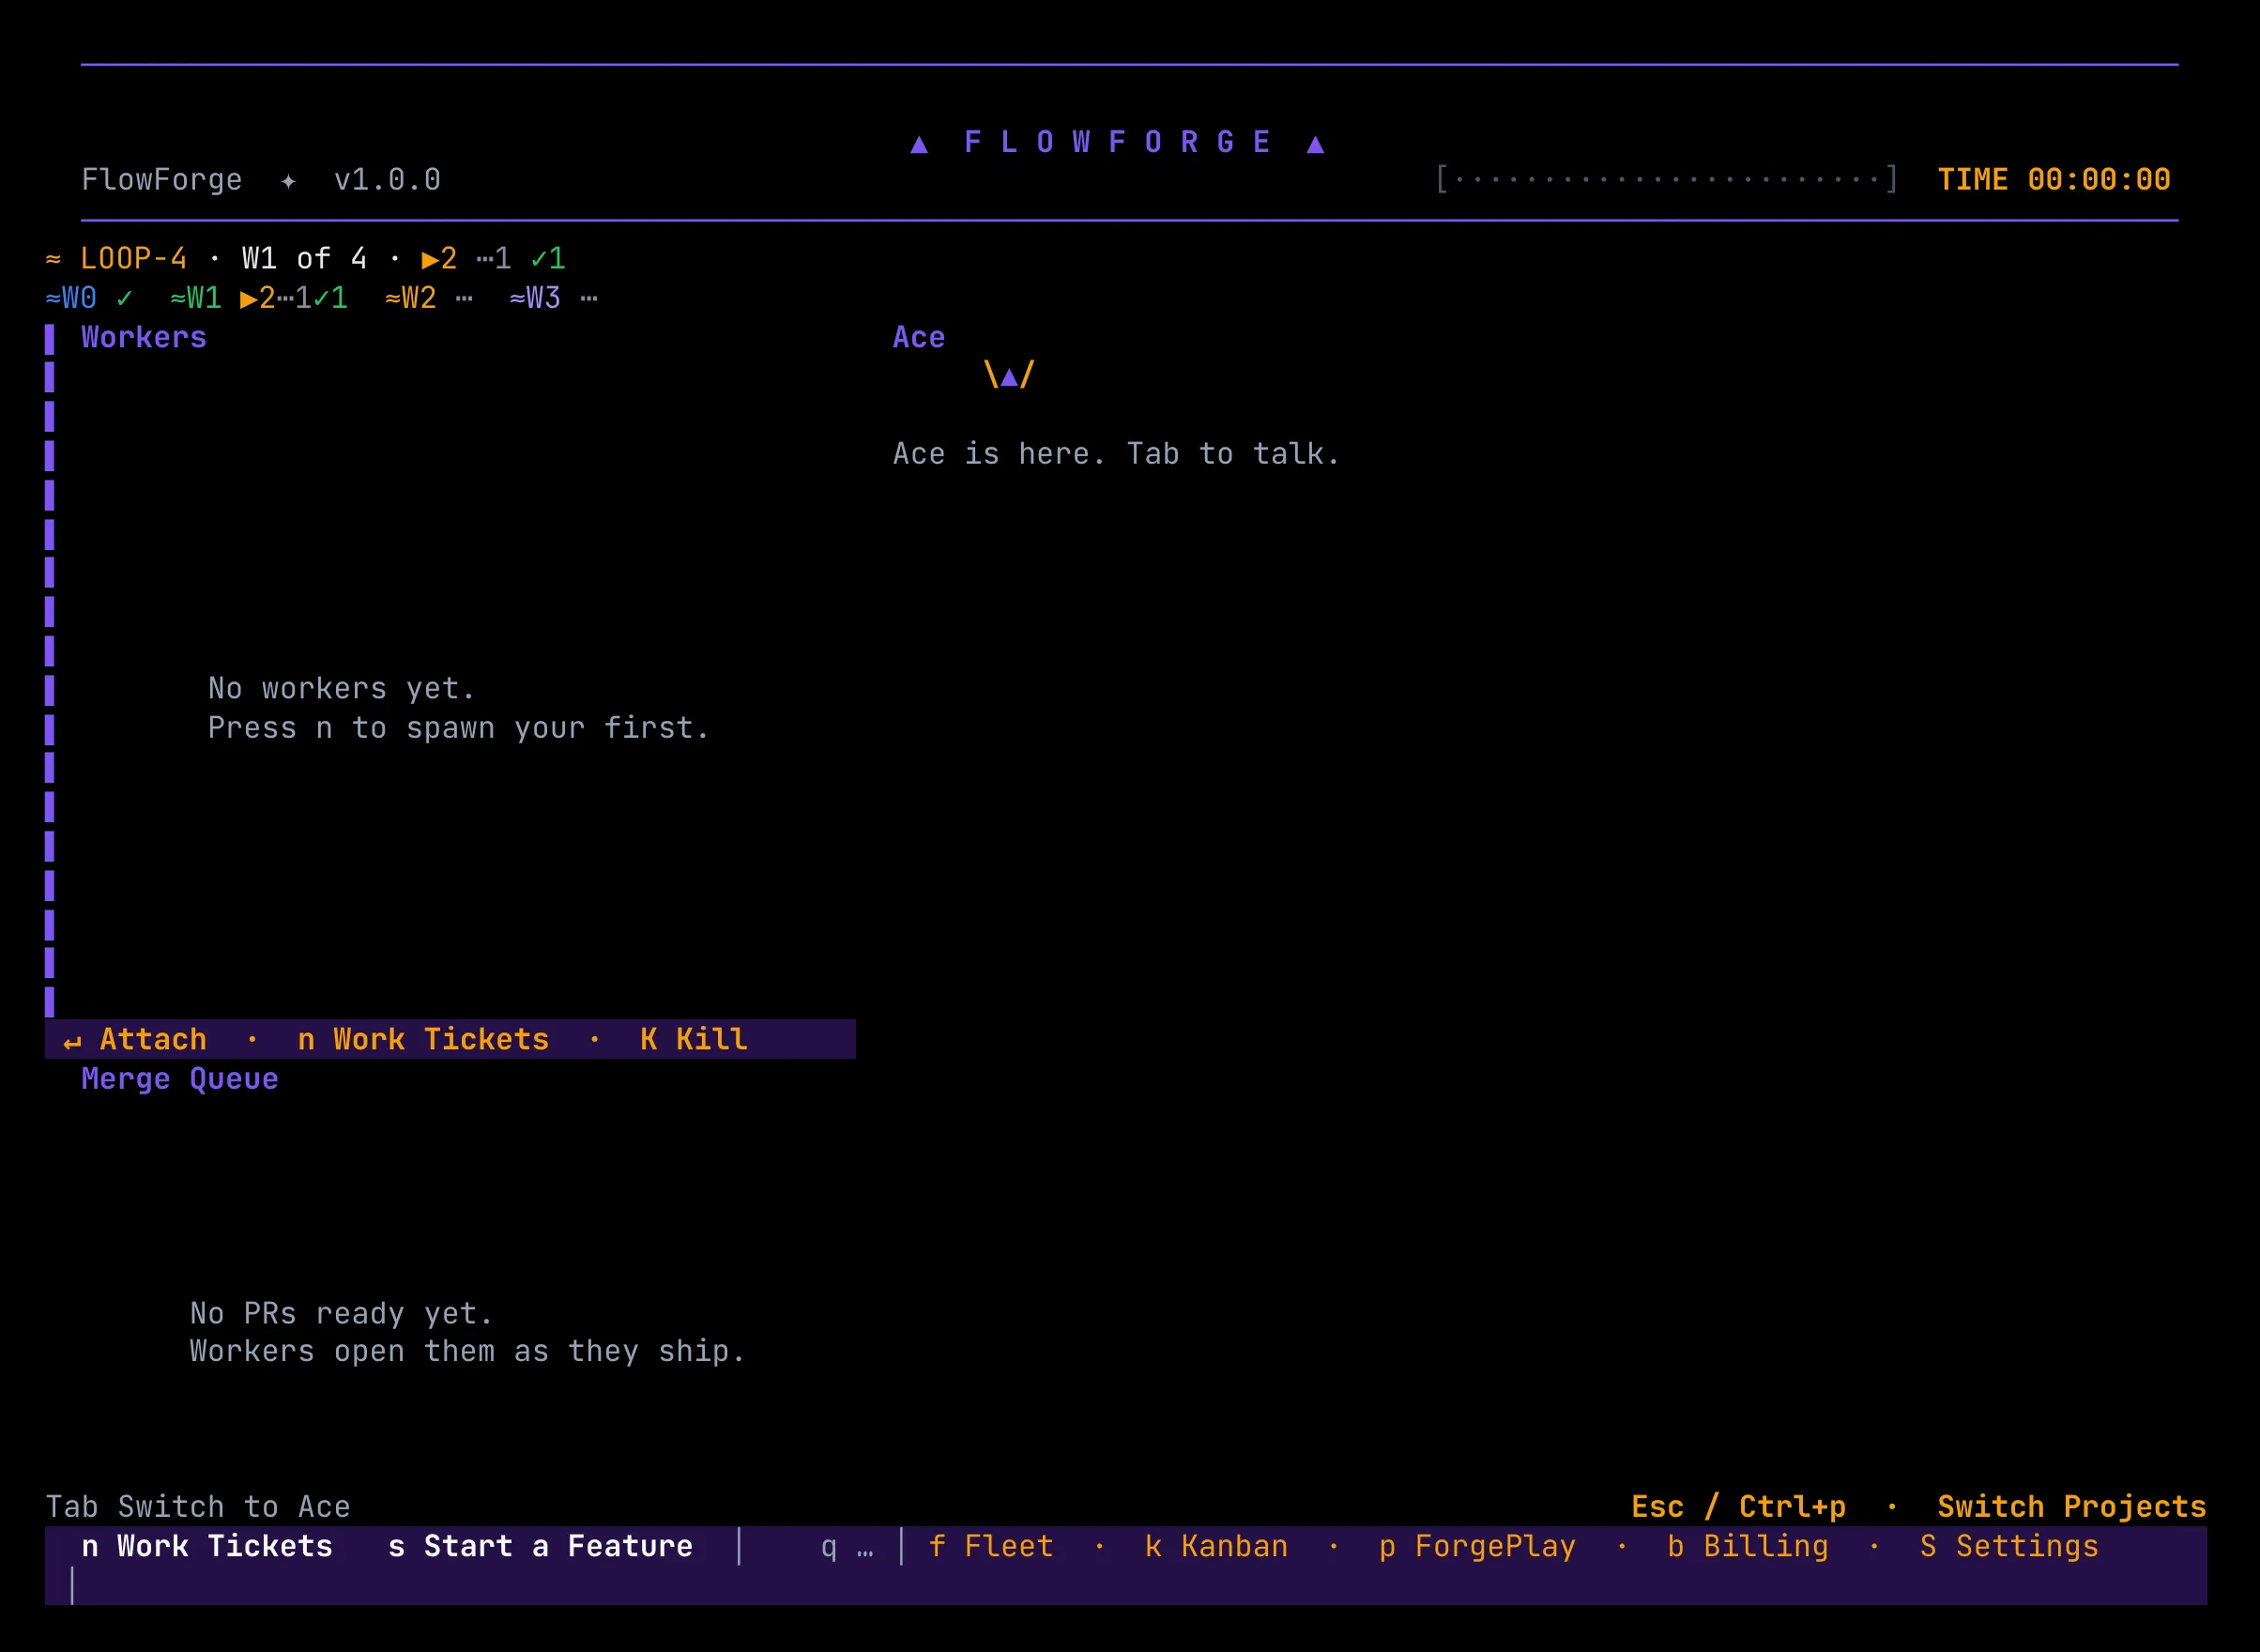
Task: Click the LOOP-4 status label
Action: coord(134,259)
